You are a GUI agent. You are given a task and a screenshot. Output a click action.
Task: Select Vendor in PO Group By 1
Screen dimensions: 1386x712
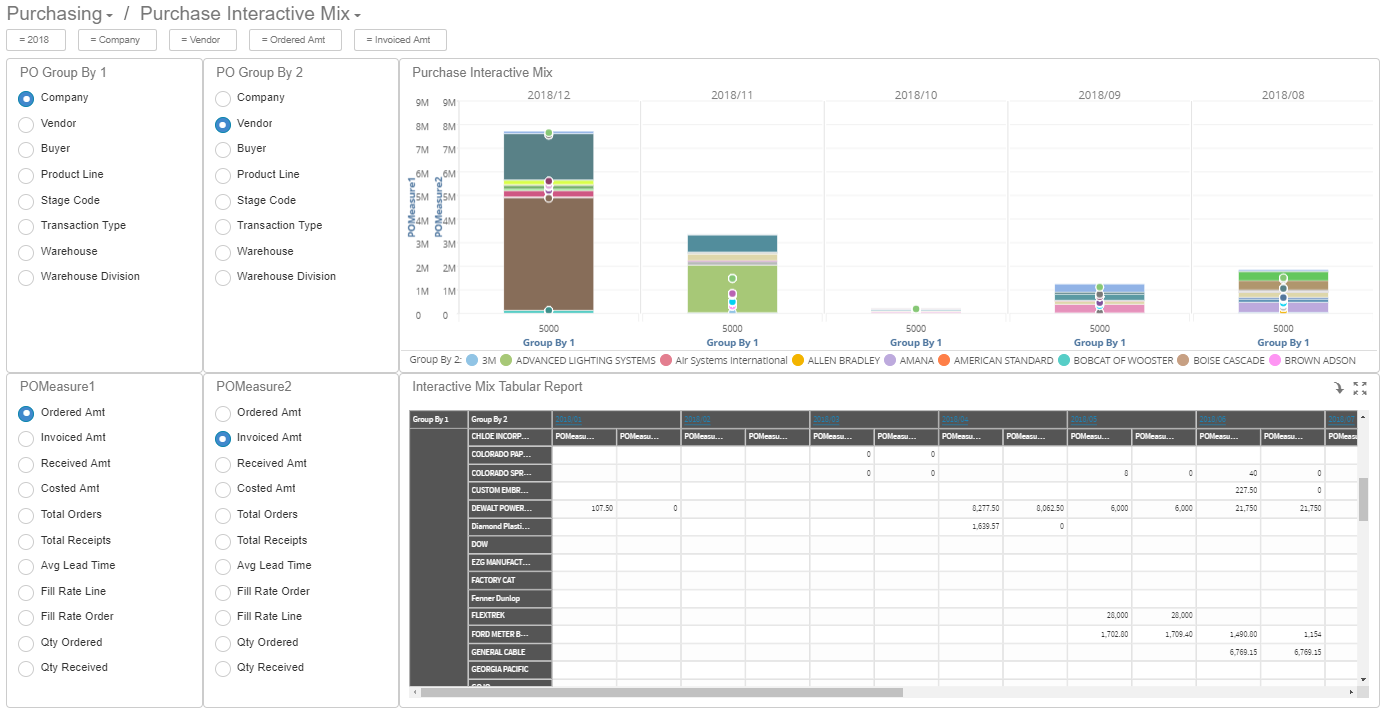pyautogui.click(x=25, y=124)
